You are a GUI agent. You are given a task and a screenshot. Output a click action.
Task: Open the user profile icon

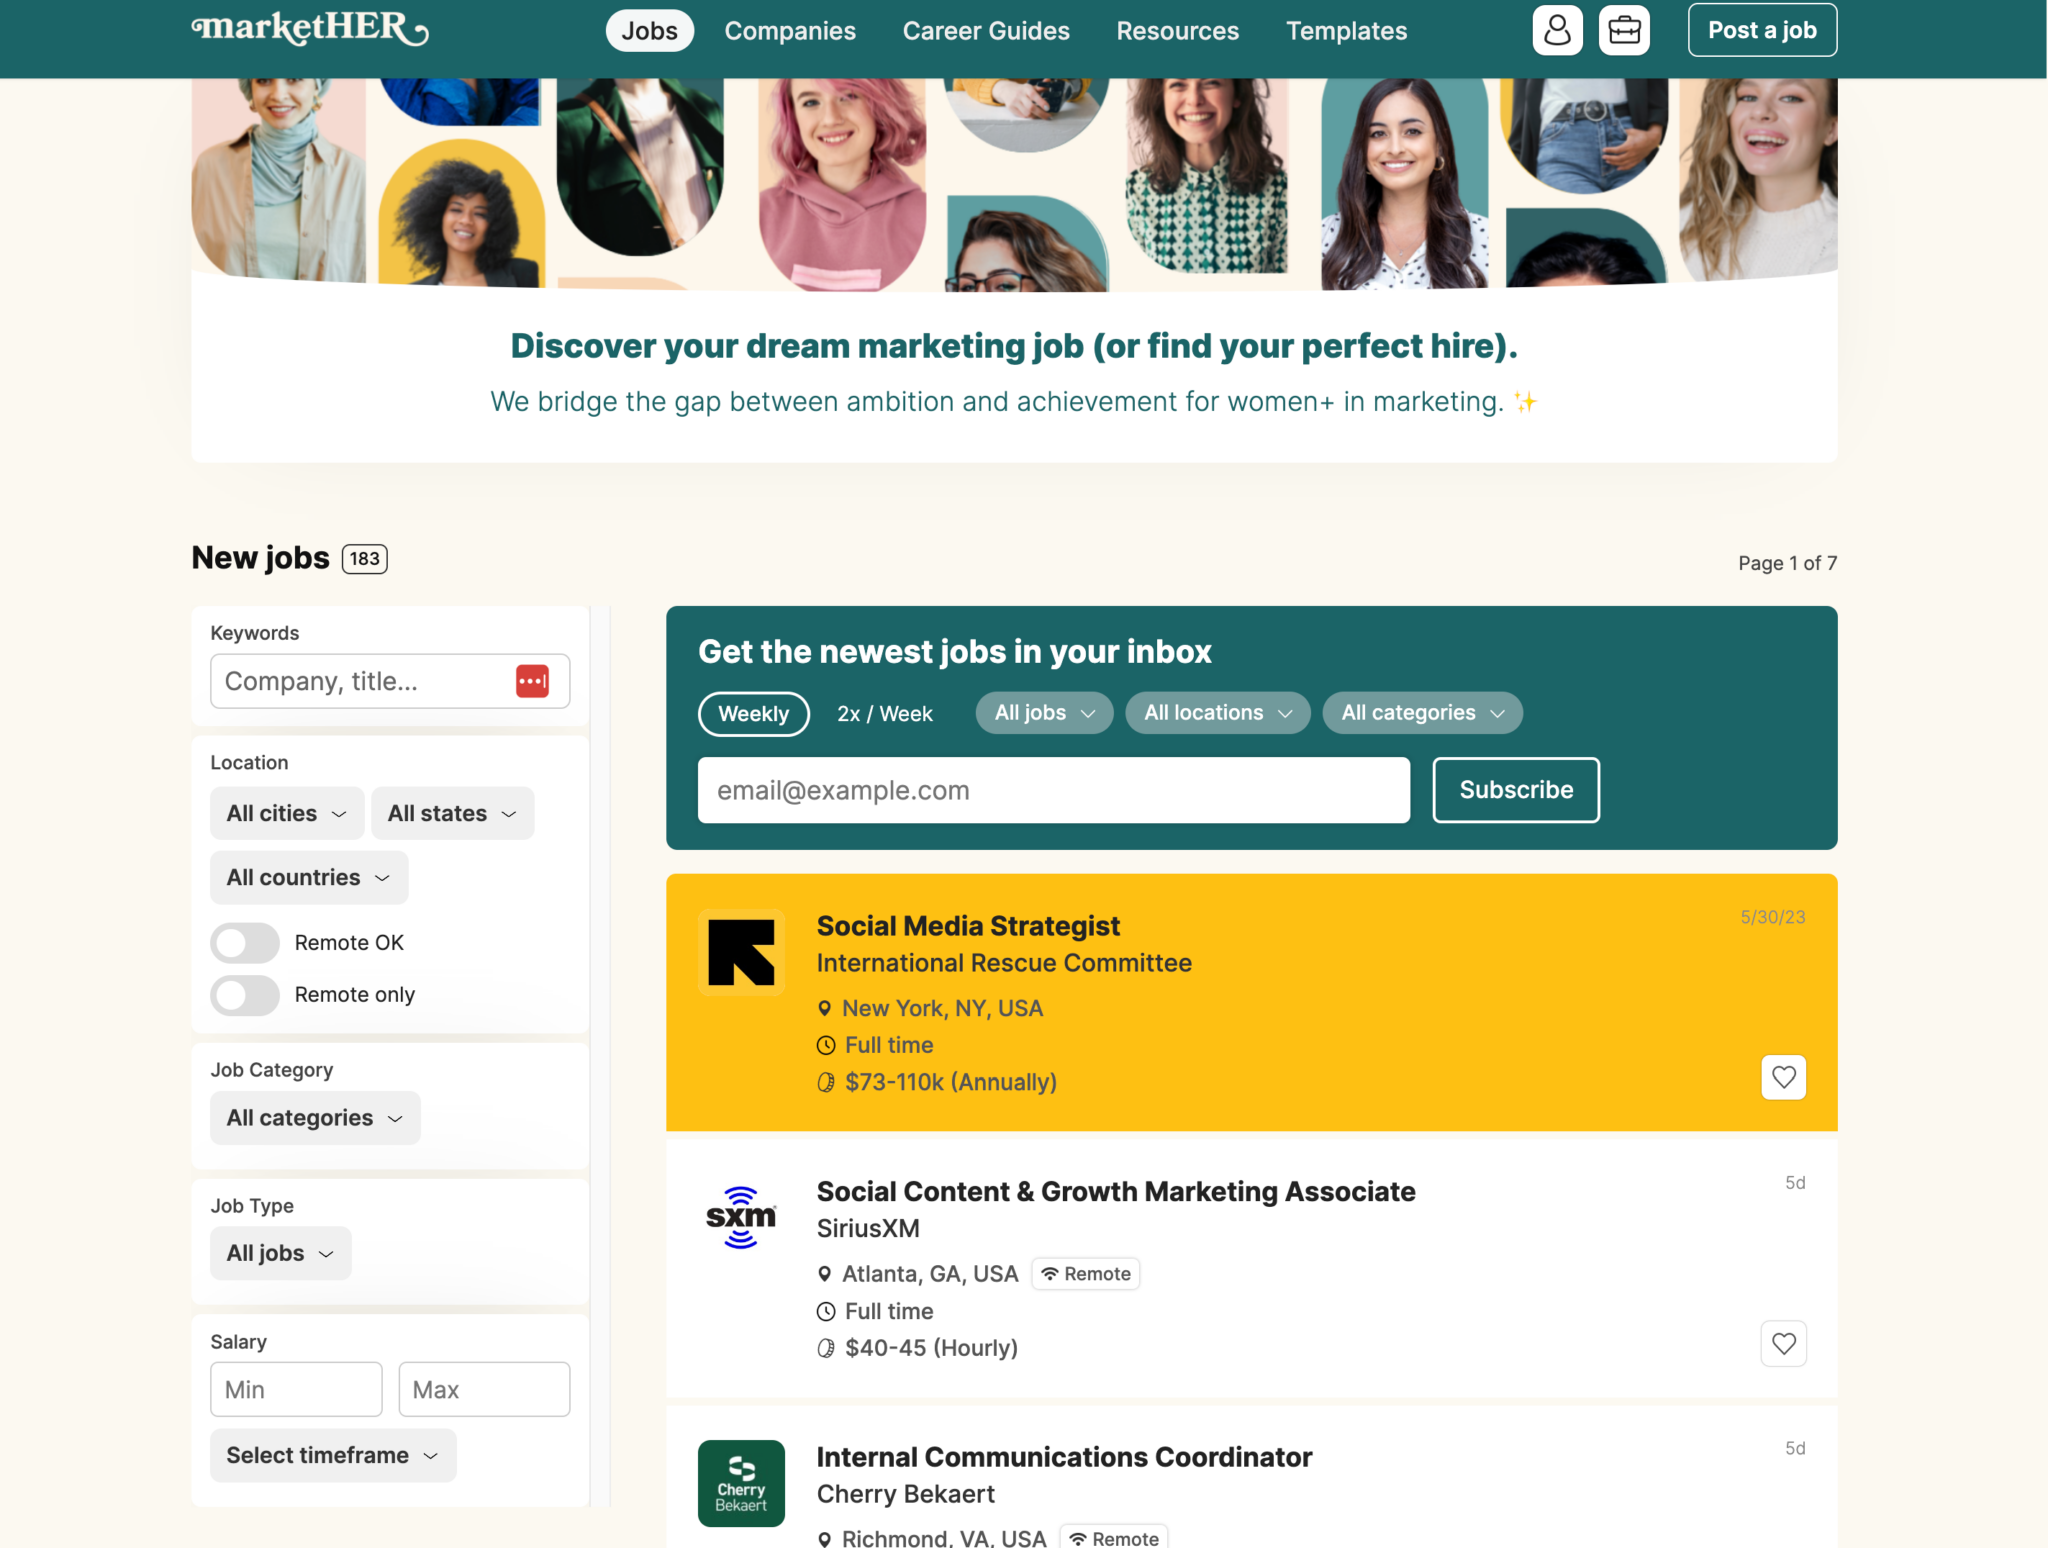click(1557, 30)
